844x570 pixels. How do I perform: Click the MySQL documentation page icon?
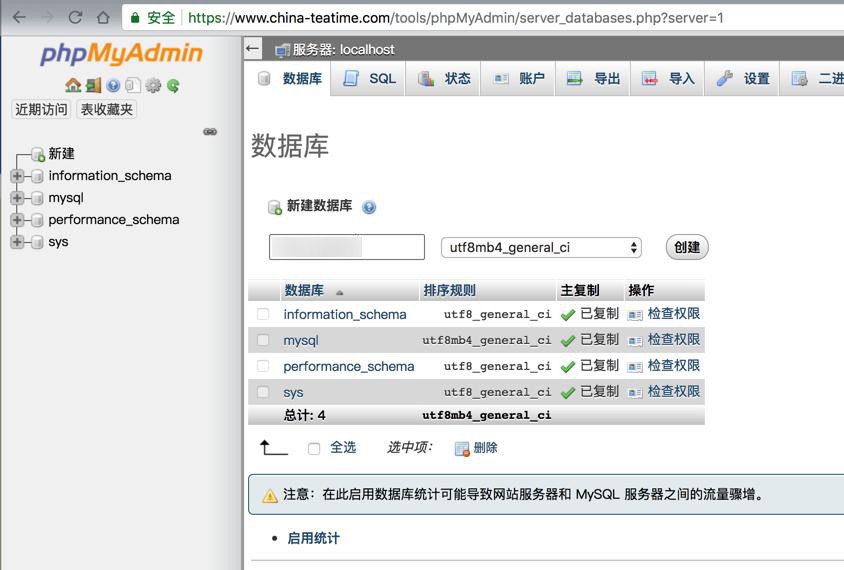[x=133, y=85]
